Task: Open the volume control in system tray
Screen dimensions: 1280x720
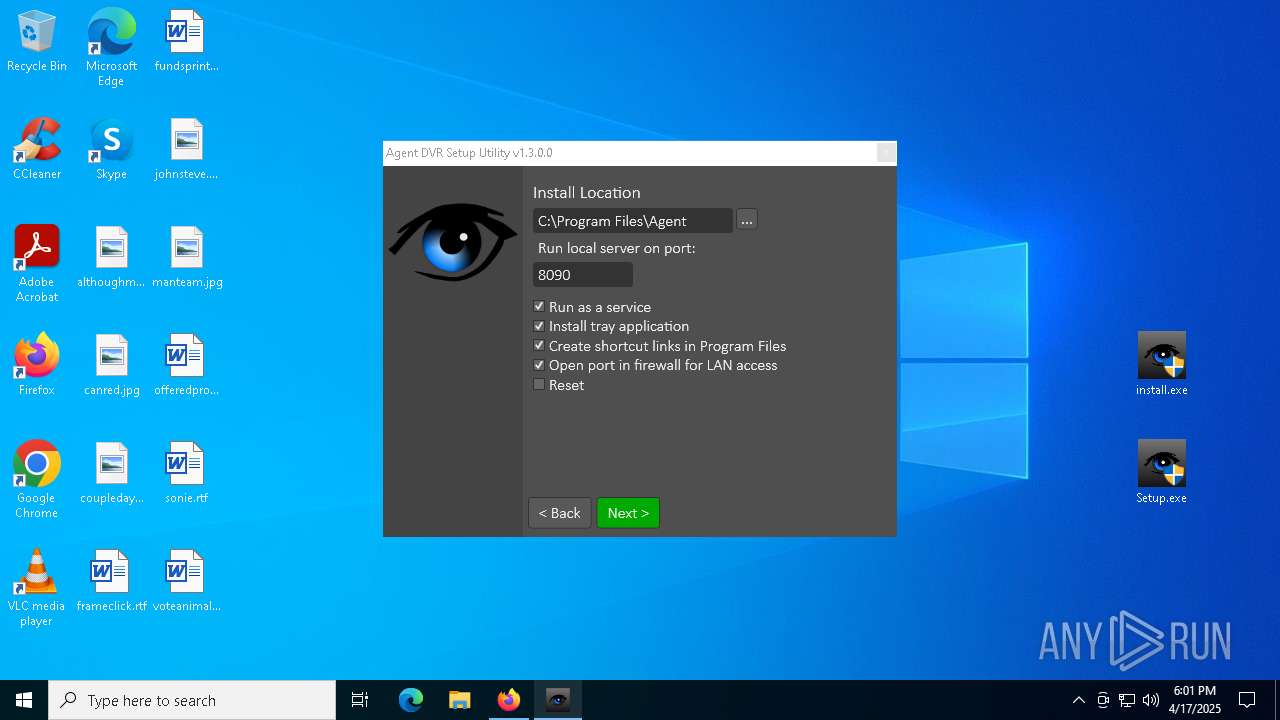Action: [x=1151, y=700]
